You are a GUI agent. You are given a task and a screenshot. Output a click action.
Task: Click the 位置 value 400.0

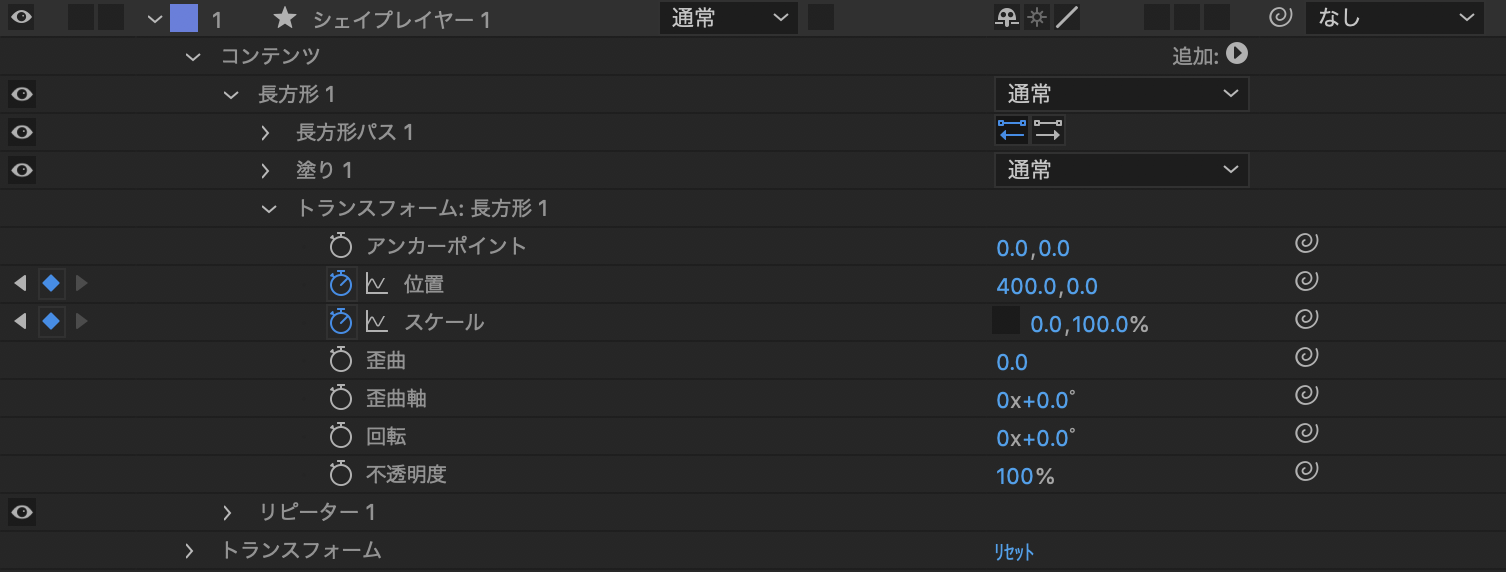1026,286
